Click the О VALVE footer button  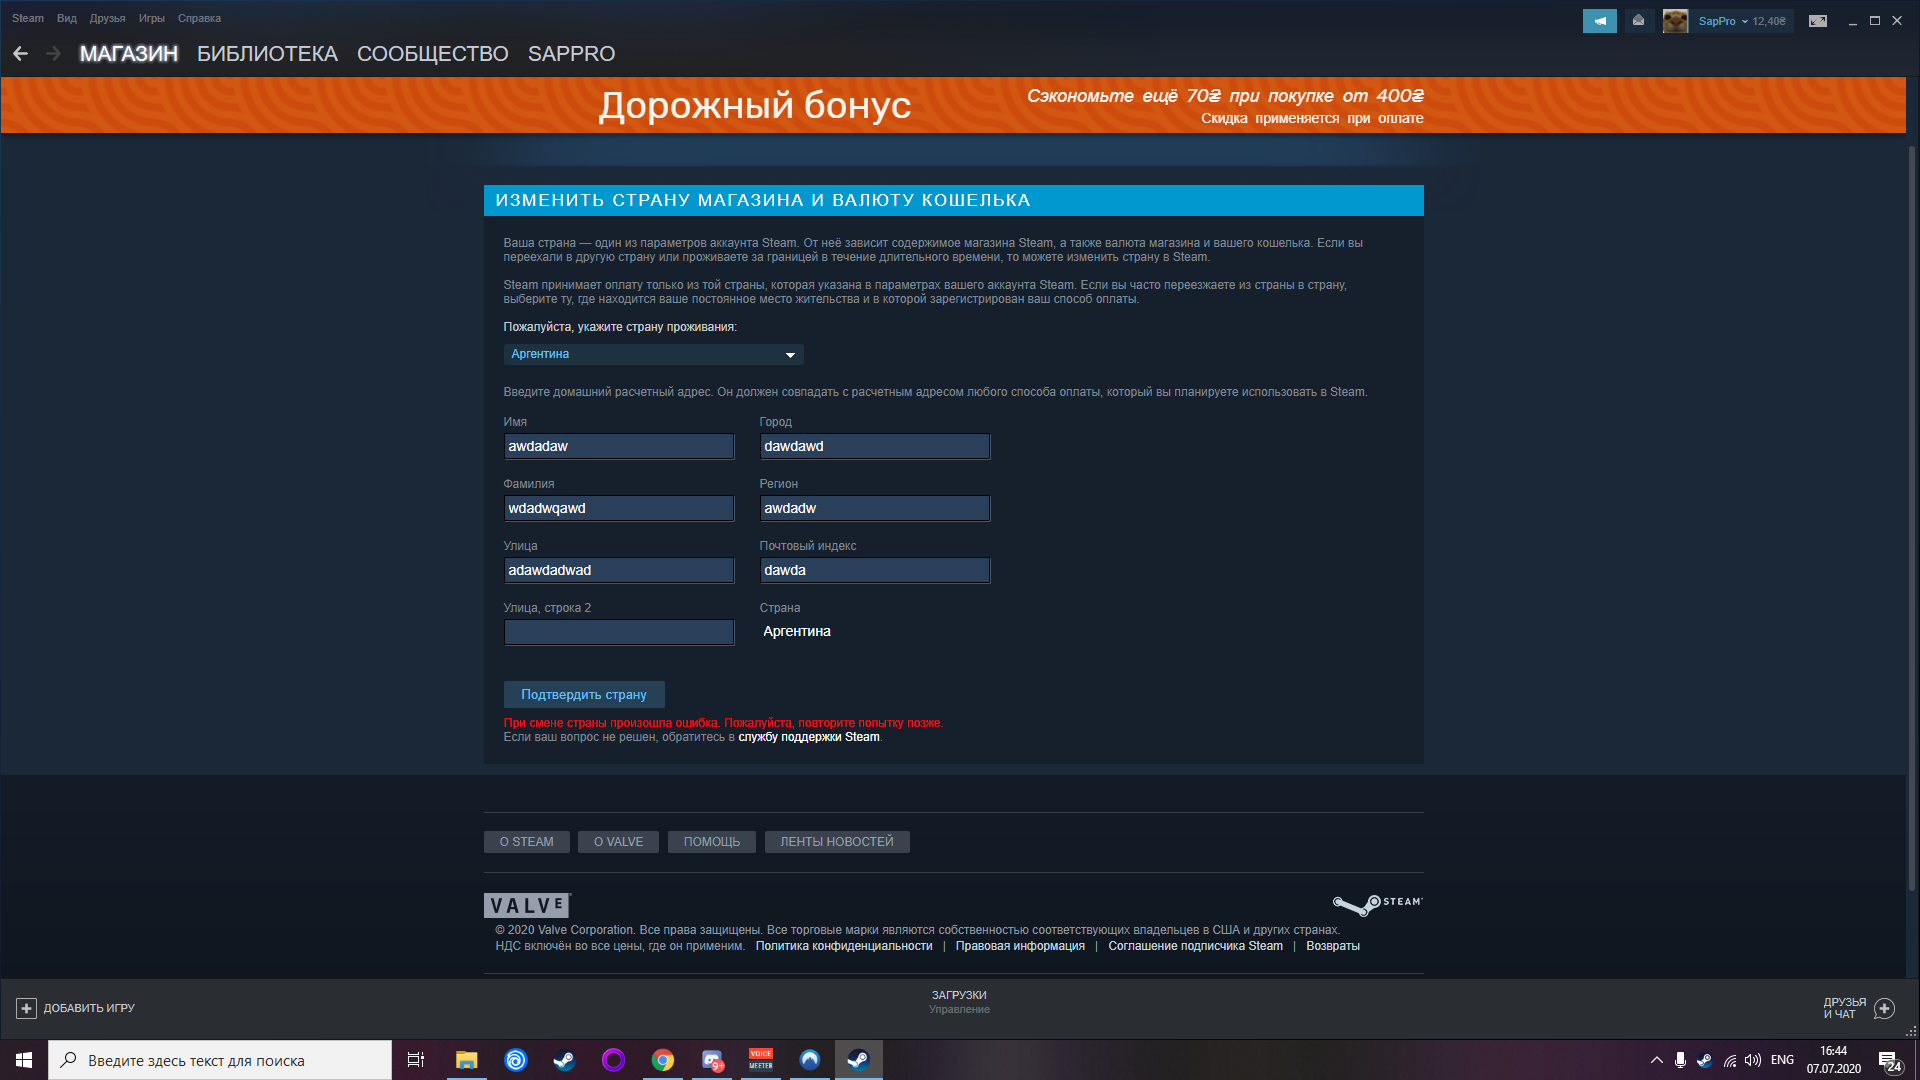coord(618,842)
